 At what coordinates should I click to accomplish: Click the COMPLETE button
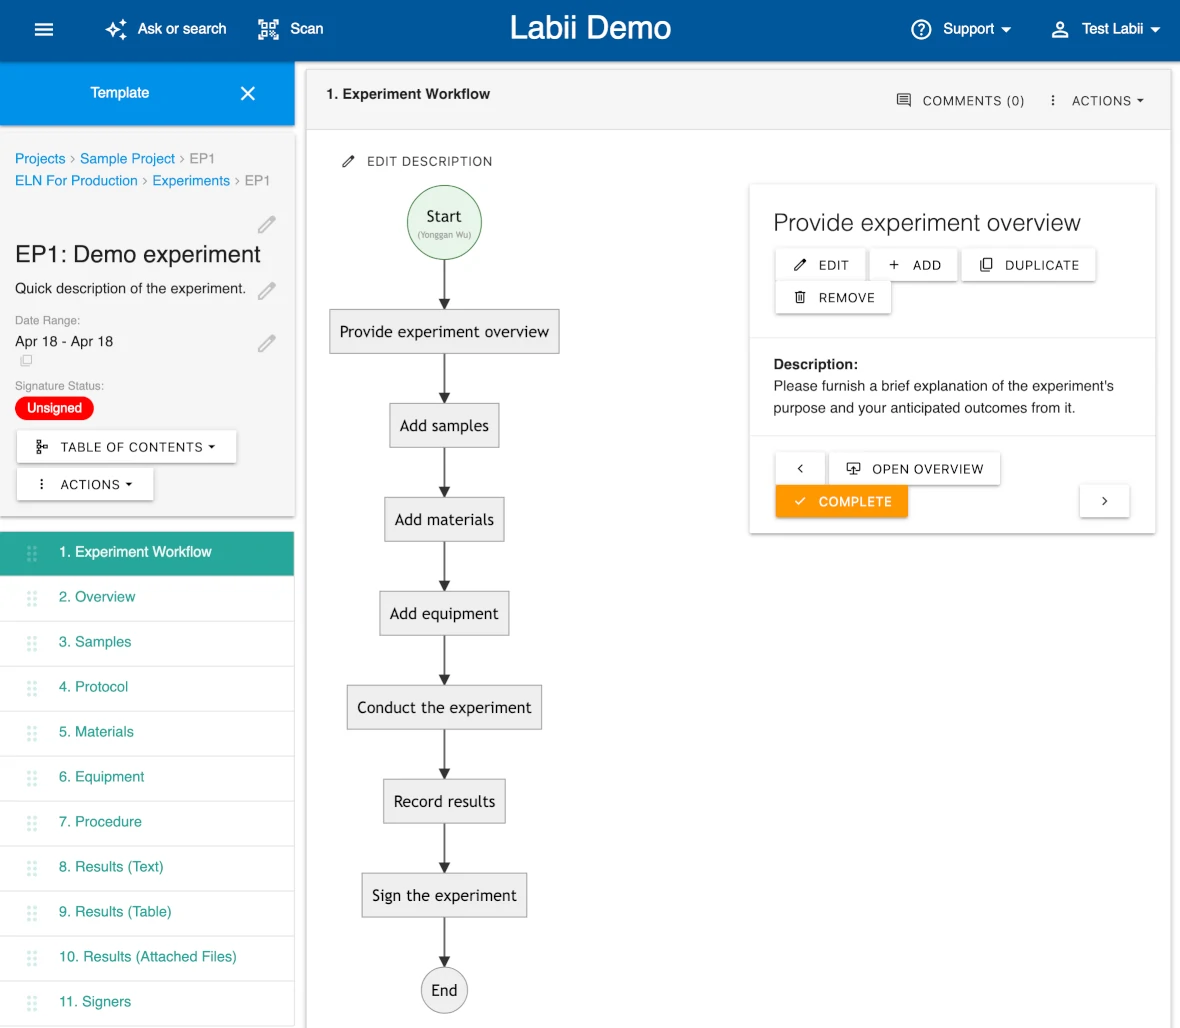(x=841, y=501)
